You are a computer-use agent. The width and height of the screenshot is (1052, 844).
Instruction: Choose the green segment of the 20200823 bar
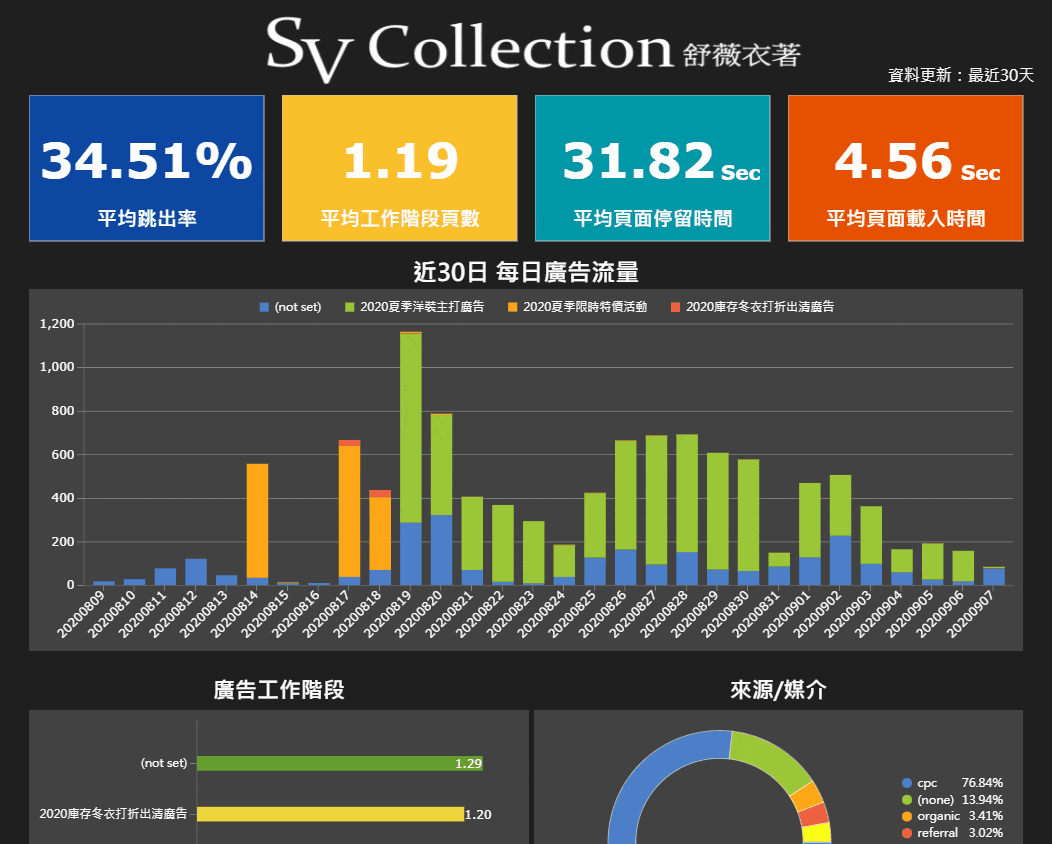(x=533, y=552)
